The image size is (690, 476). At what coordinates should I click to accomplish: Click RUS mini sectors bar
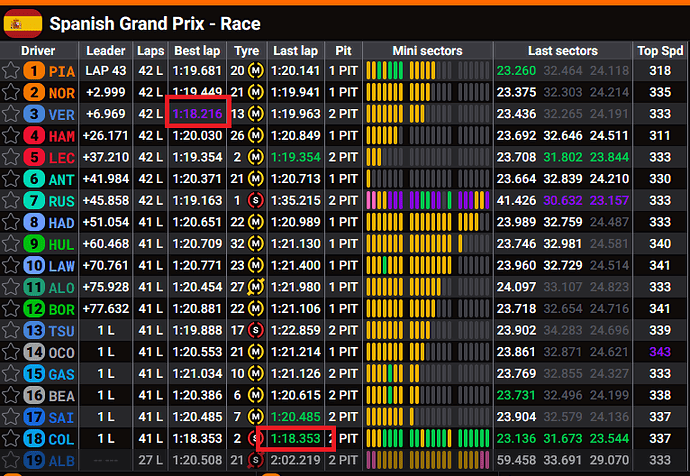pos(428,201)
